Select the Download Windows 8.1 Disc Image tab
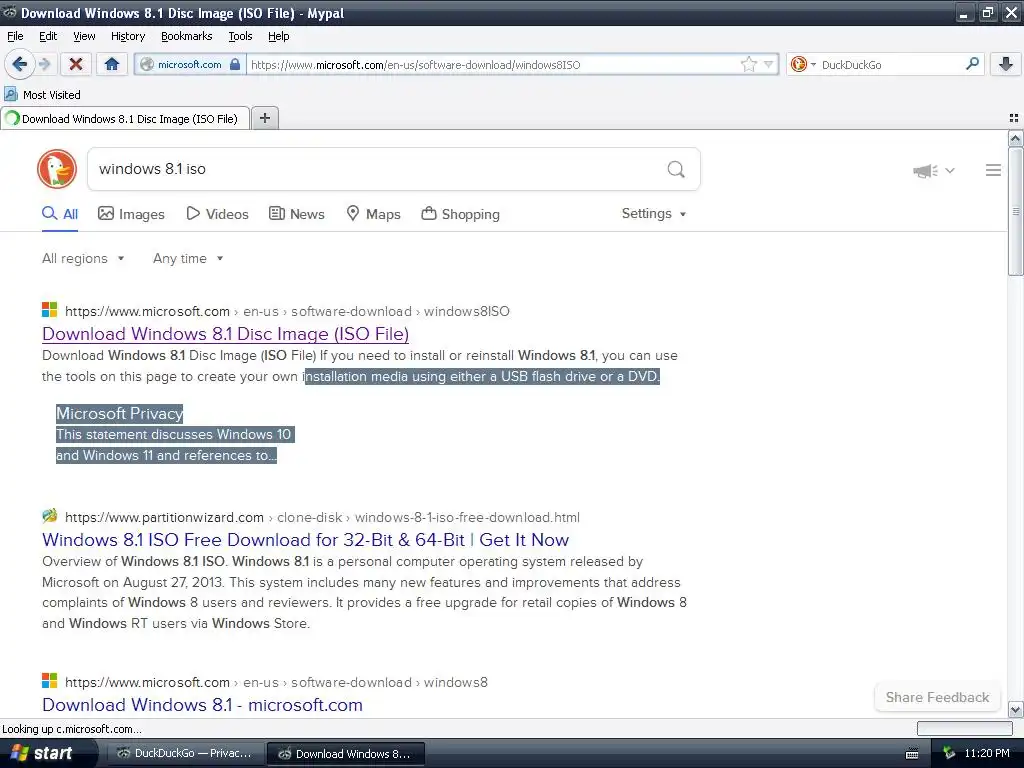Viewport: 1024px width, 768px height. click(x=125, y=118)
